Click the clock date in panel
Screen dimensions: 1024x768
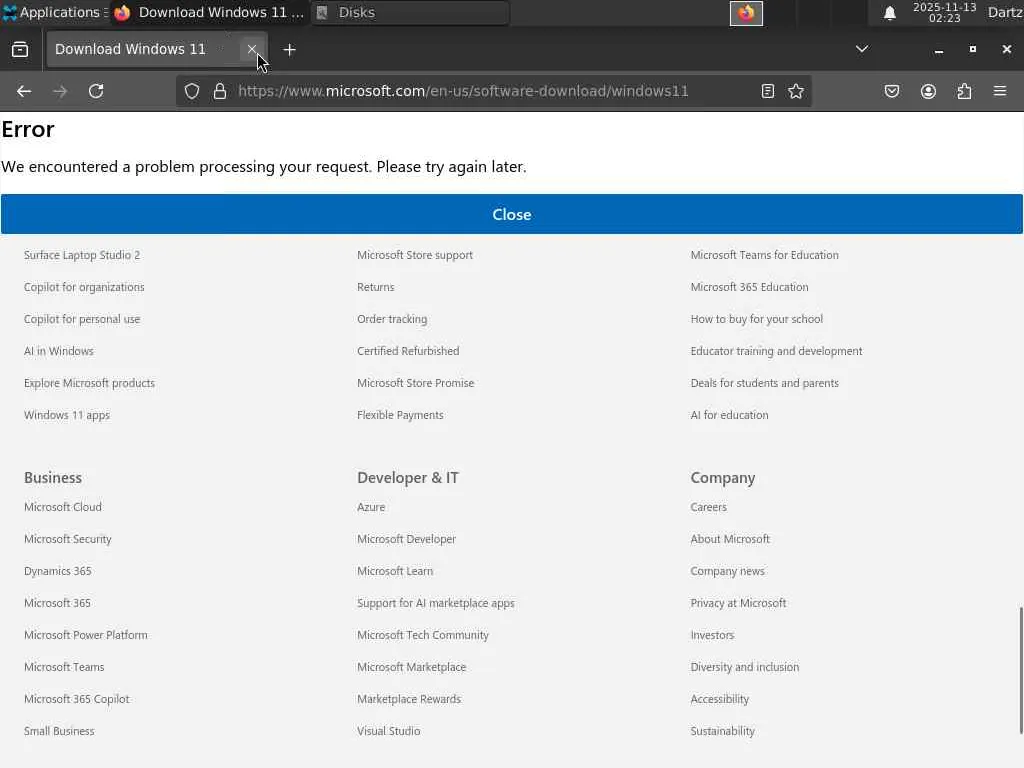(x=944, y=12)
